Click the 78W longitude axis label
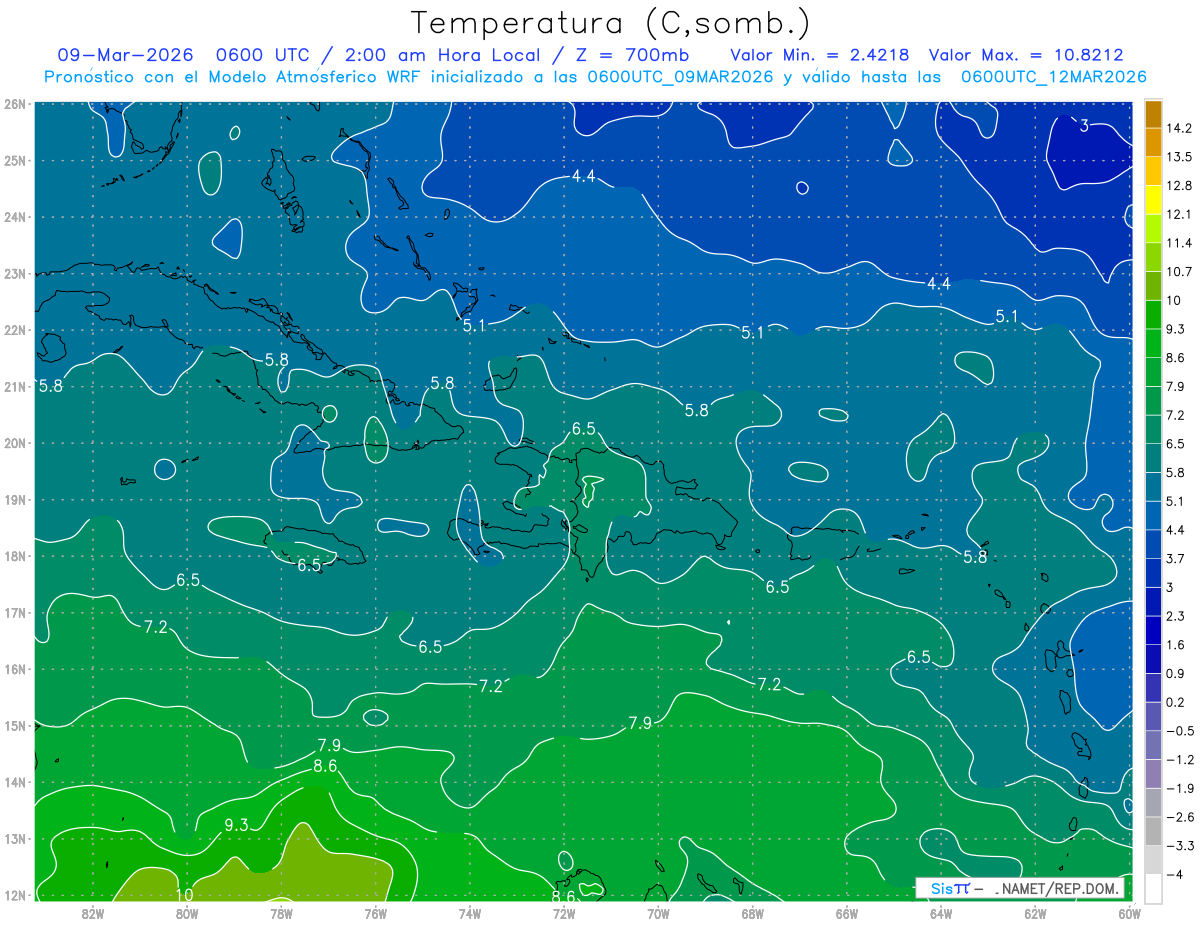Image resolution: width=1200 pixels, height=927 pixels. (281, 913)
